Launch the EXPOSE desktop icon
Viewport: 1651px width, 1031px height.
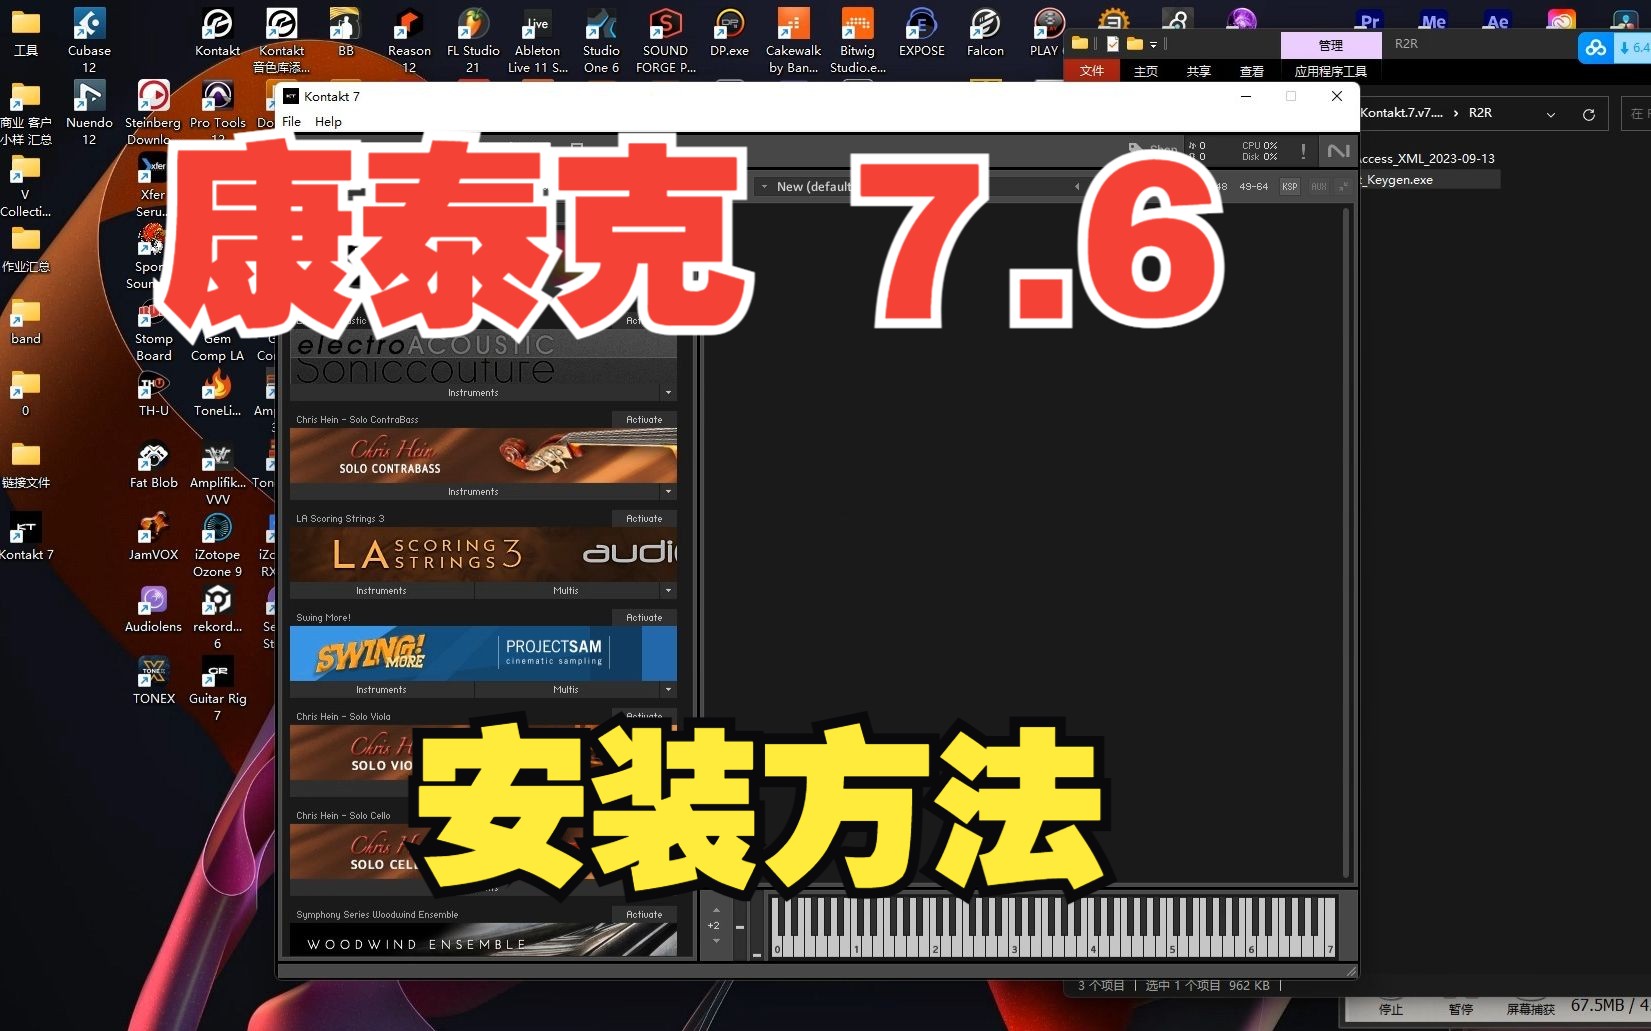(x=921, y=34)
